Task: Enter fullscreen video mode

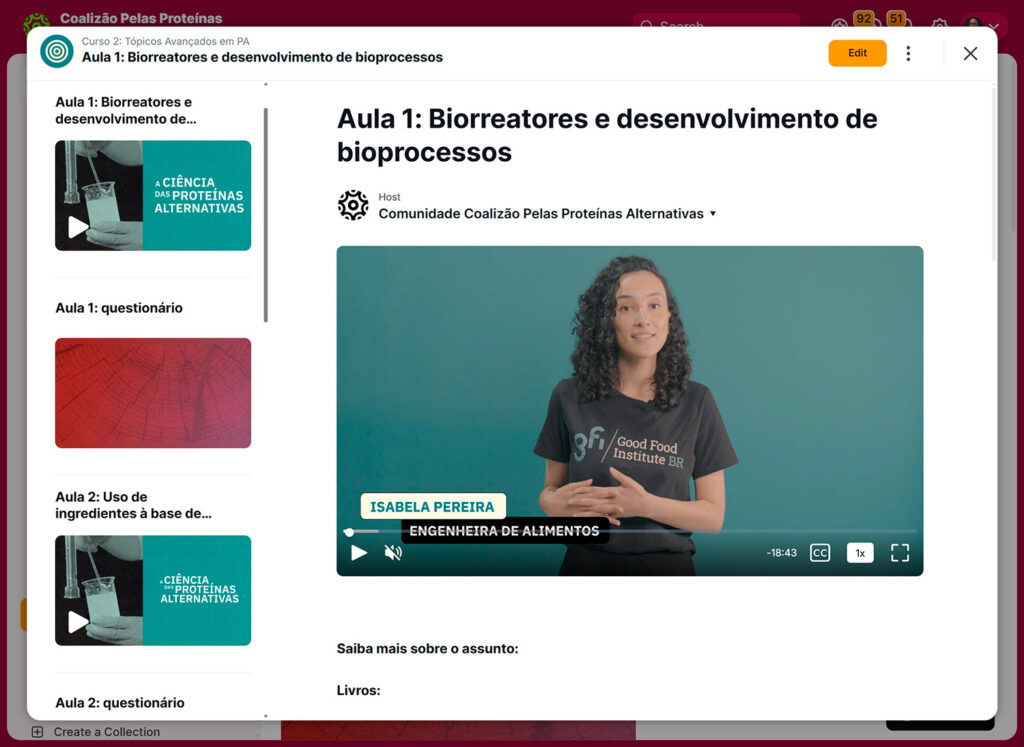Action: pyautogui.click(x=900, y=553)
